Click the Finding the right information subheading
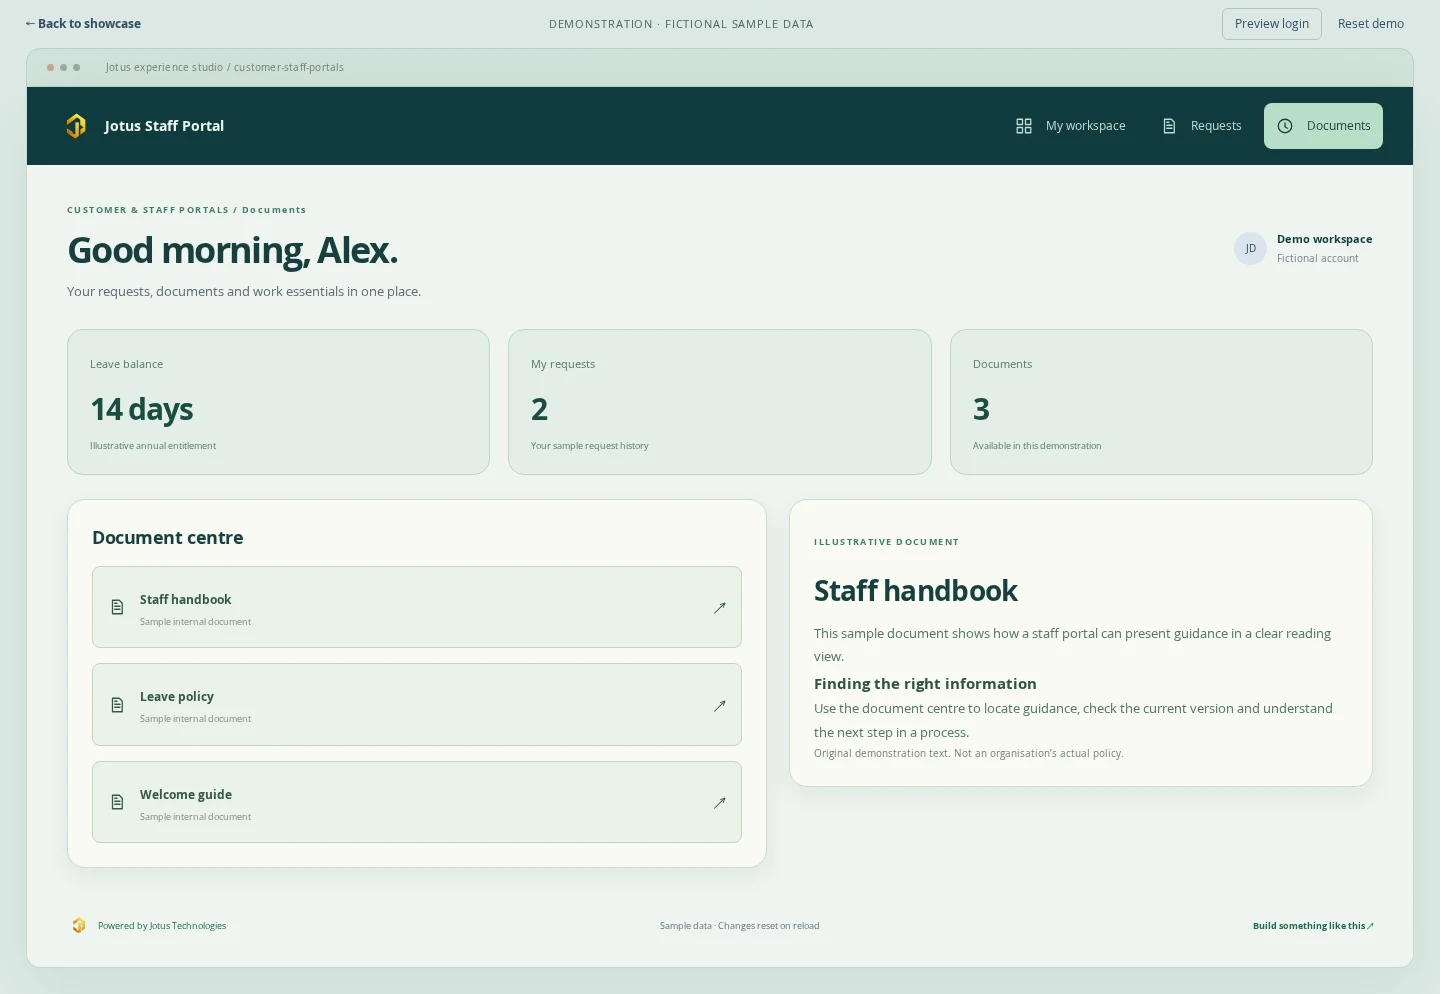Screen dimensions: 1440x994 click(x=925, y=684)
